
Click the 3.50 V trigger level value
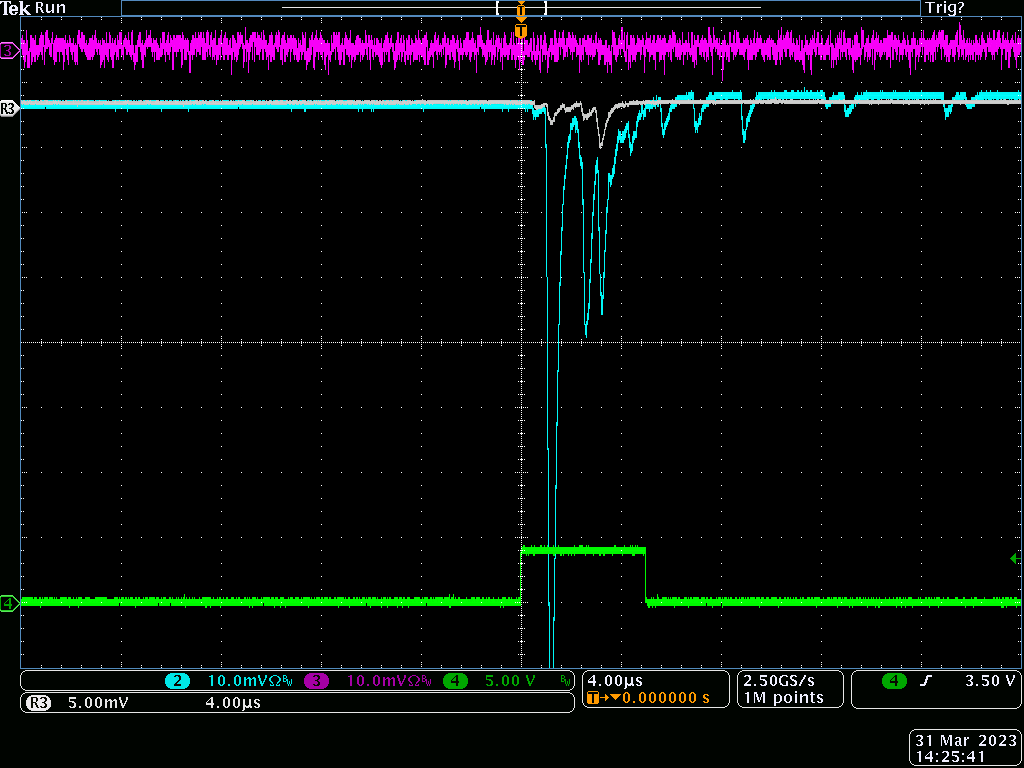pyautogui.click(x=989, y=681)
